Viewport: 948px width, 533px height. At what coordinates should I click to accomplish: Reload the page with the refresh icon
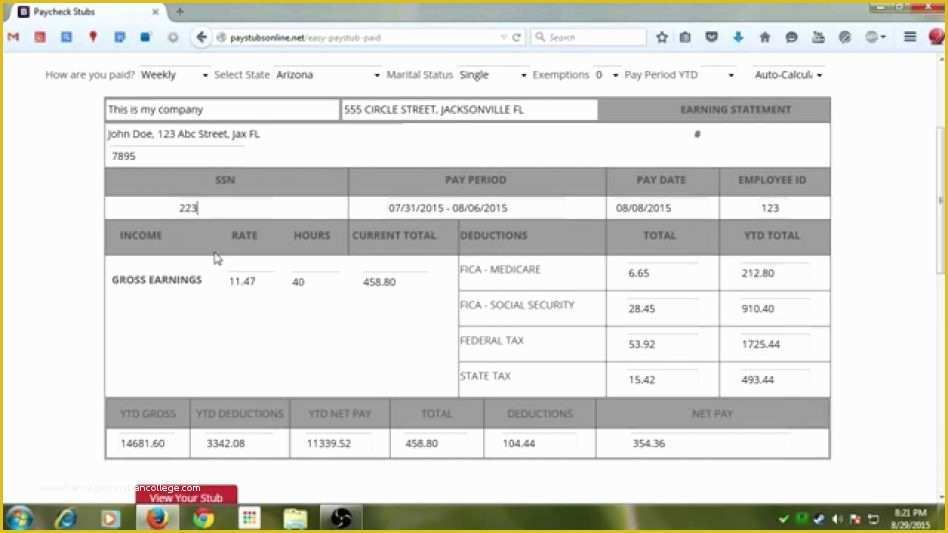coord(517,37)
